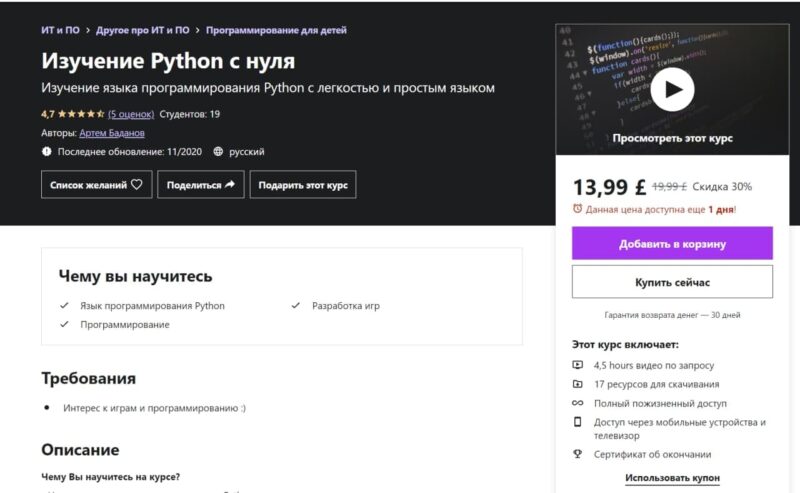Click the share arrow icon
800x493 pixels.
pyautogui.click(x=230, y=185)
